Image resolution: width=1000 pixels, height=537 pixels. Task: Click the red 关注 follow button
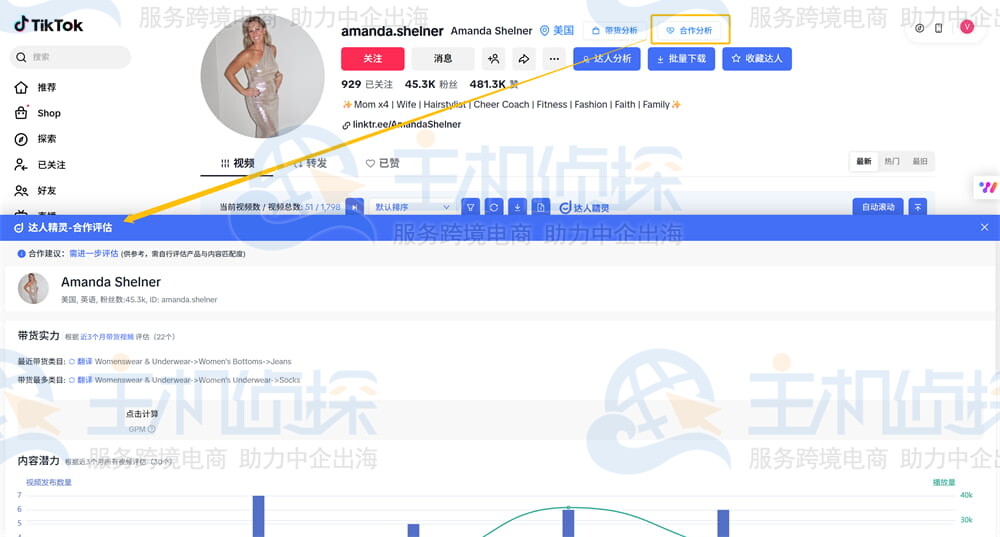(372, 59)
